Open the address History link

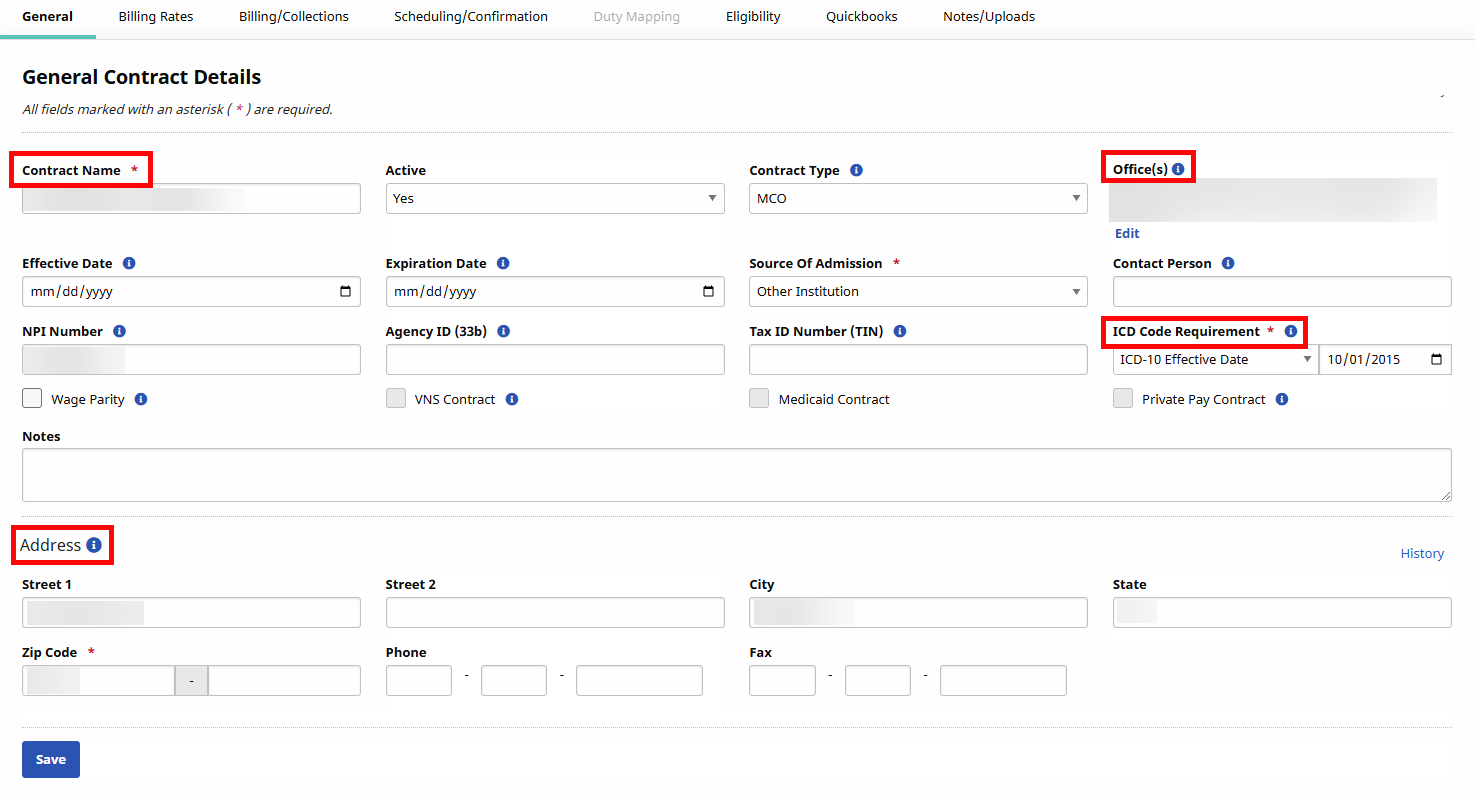tap(1421, 553)
